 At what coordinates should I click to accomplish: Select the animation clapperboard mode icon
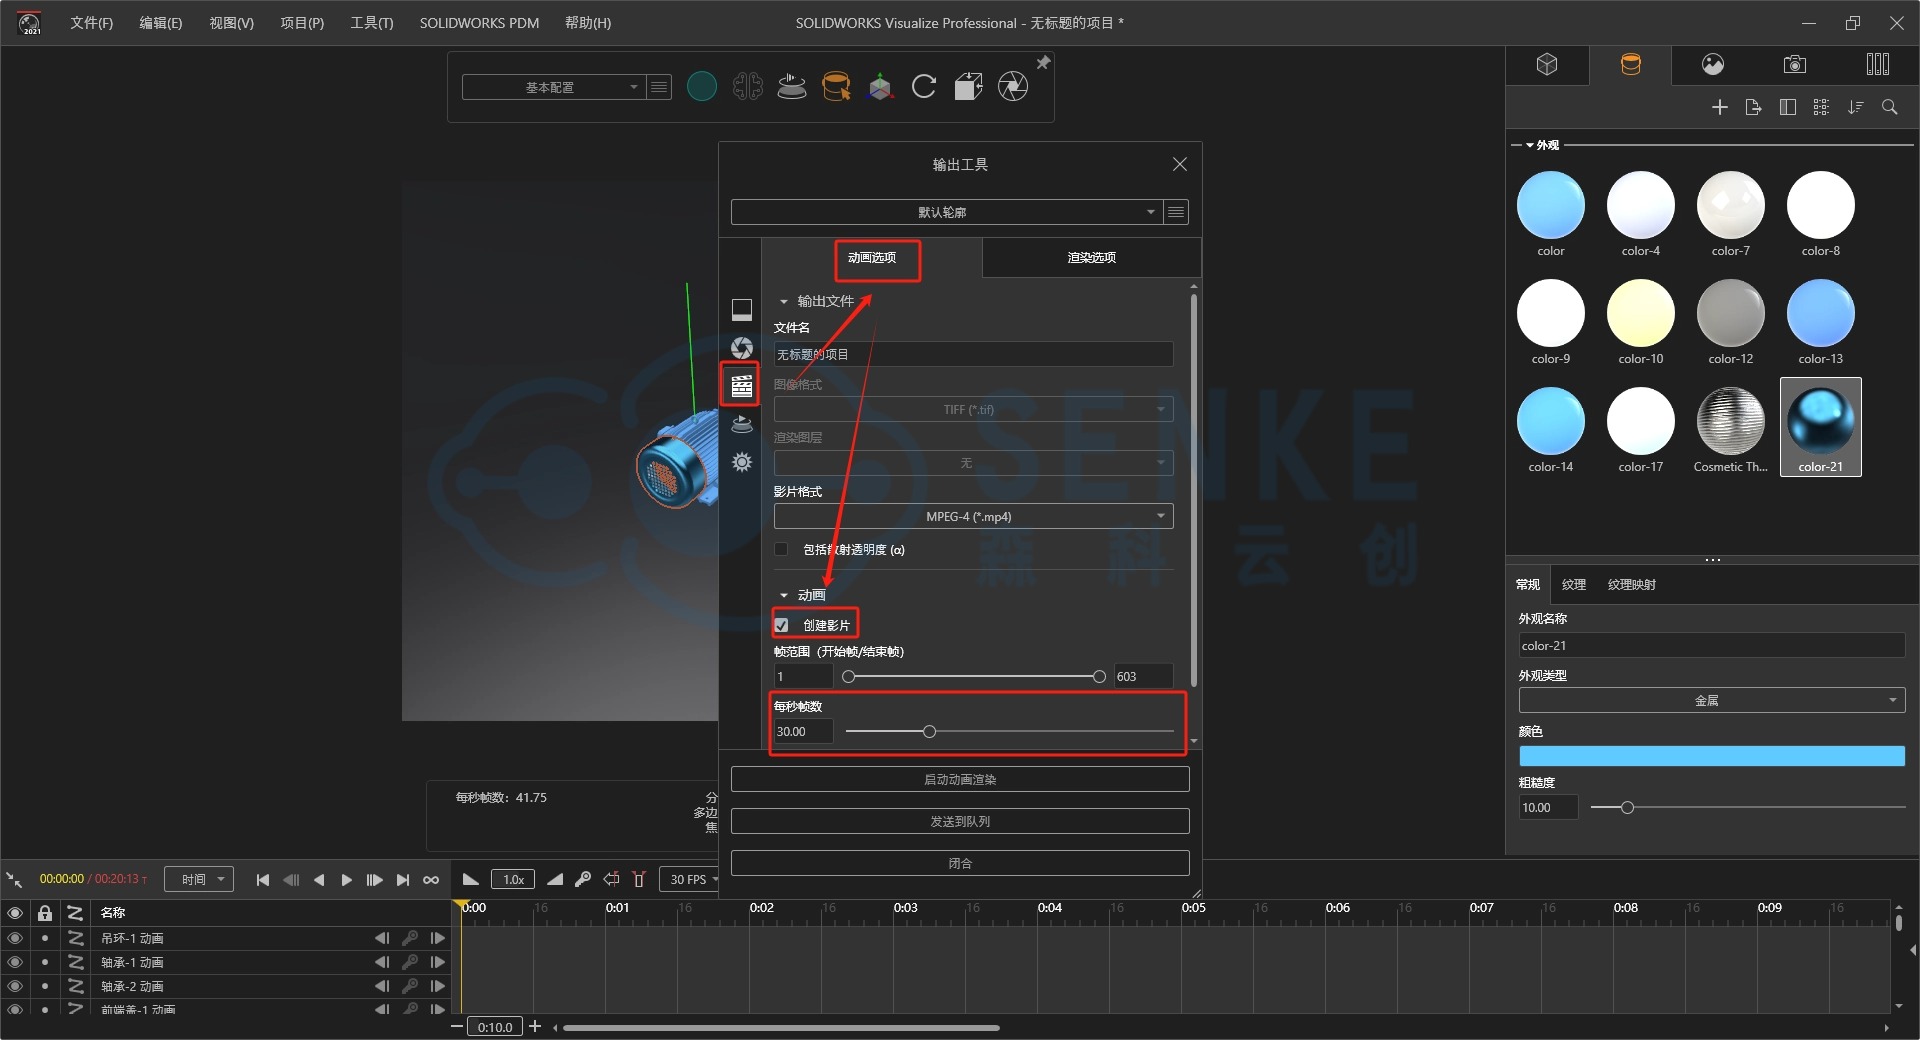pyautogui.click(x=742, y=385)
